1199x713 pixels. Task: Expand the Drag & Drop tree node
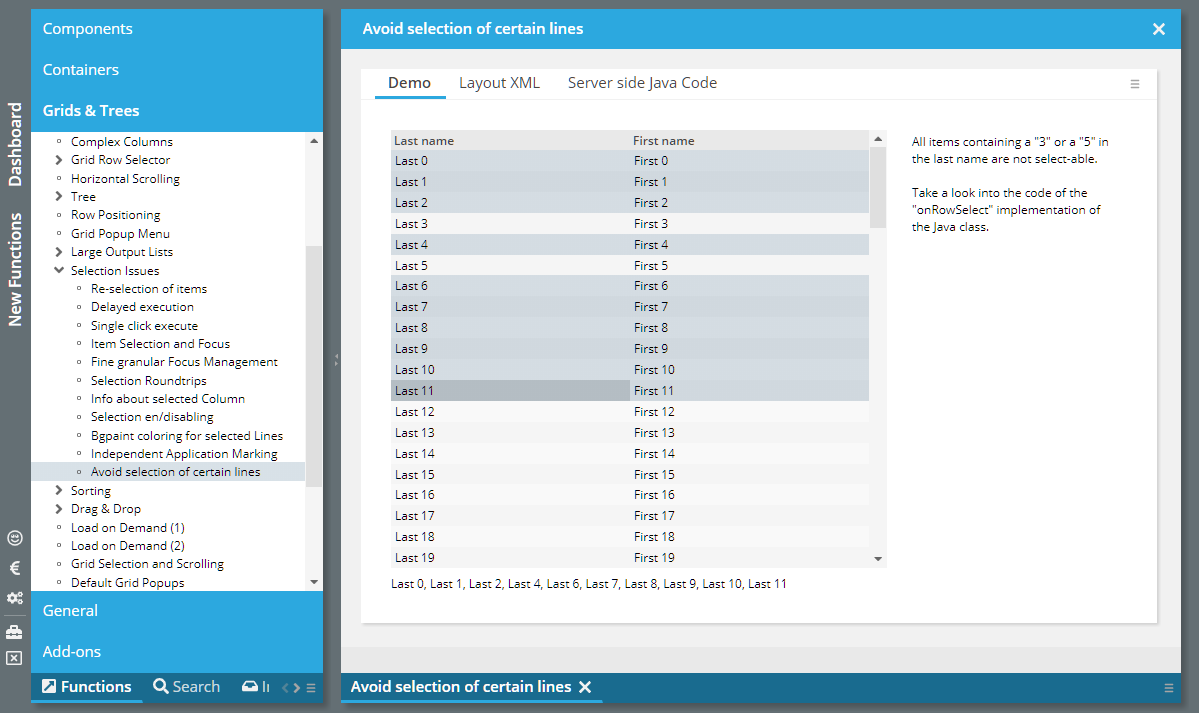59,509
